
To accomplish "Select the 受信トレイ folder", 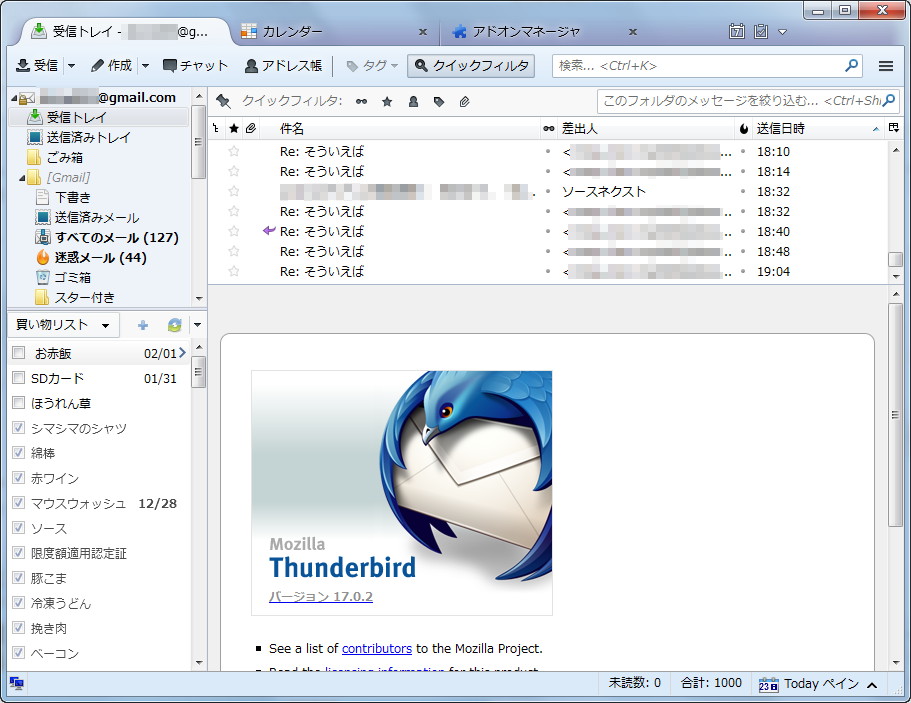I will coord(99,117).
